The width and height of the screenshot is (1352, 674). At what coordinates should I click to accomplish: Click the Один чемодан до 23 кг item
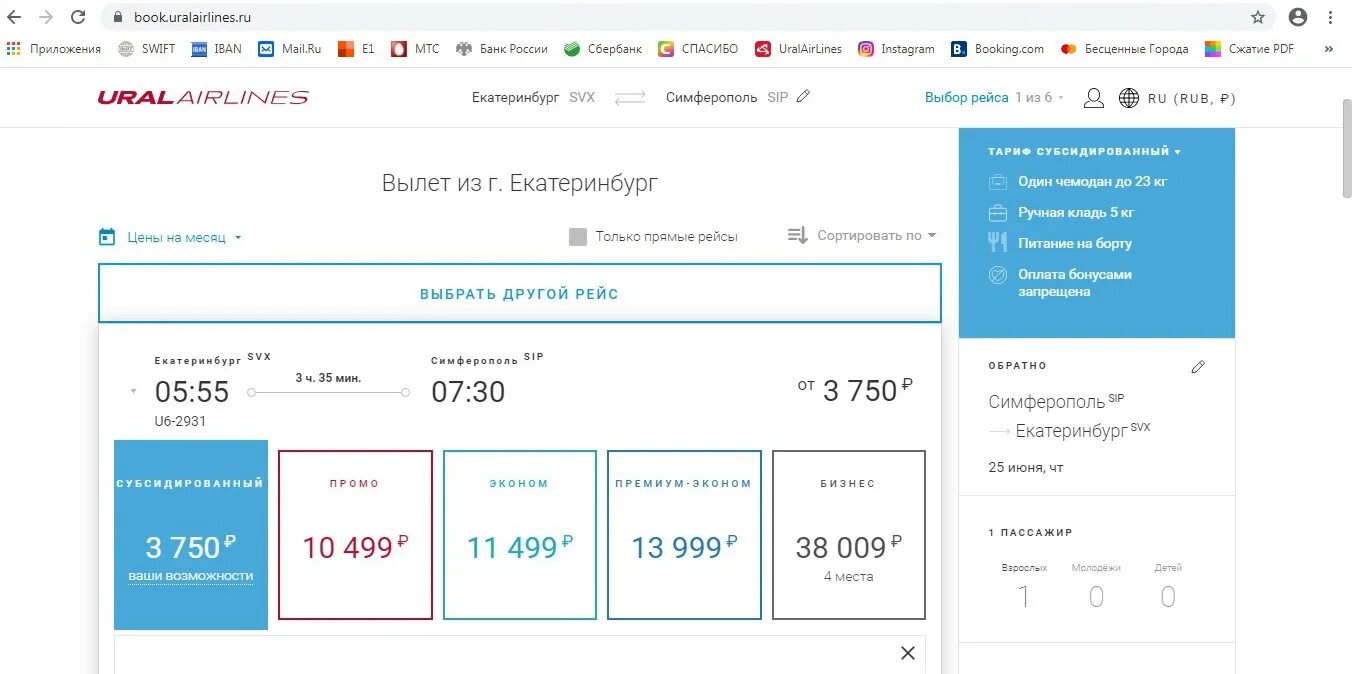pyautogui.click(x=1078, y=182)
